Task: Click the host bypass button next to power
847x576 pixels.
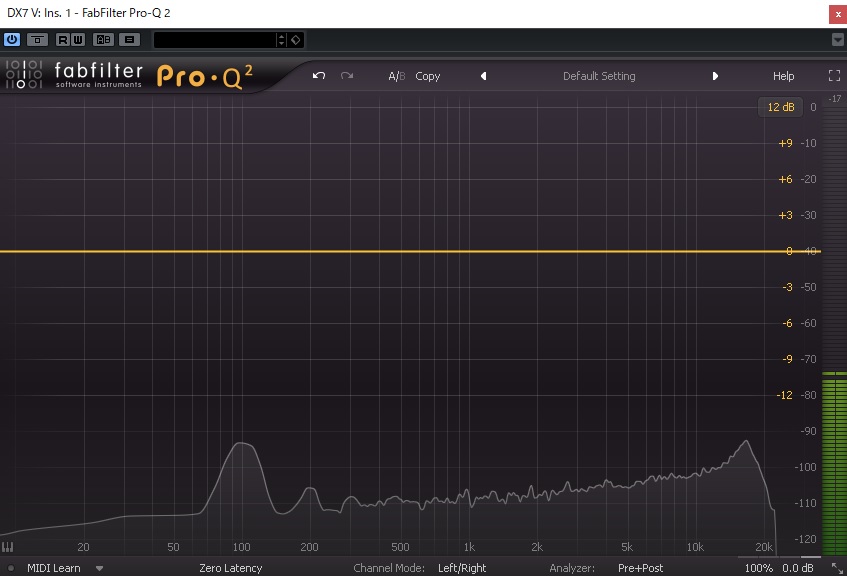Action: (x=37, y=39)
